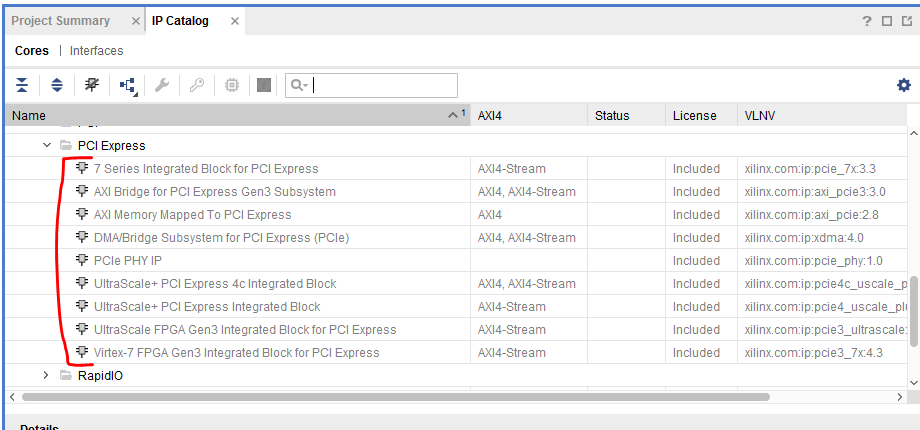Click the hide incompatible IP filter icon
Image resolution: width=920 pixels, height=430 pixels.
(x=92, y=86)
